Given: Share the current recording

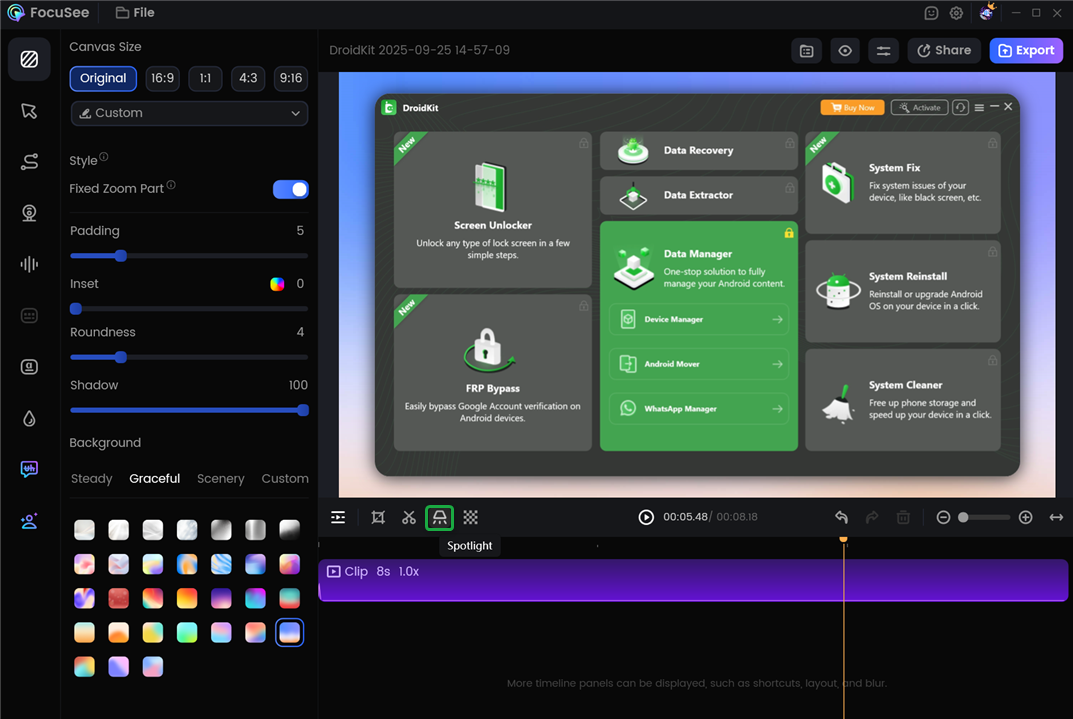Looking at the screenshot, I should (943, 50).
